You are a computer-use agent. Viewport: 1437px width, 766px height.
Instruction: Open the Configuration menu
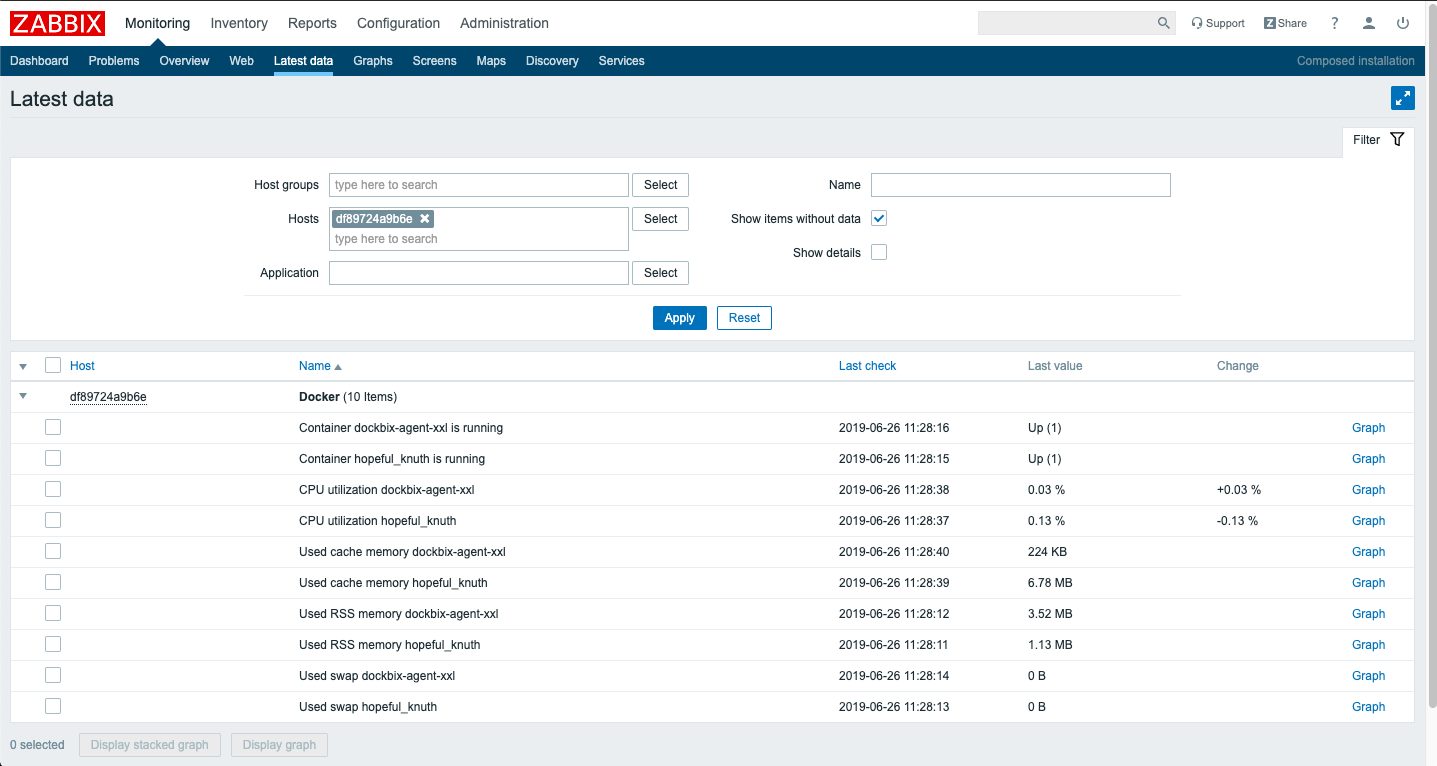pyautogui.click(x=398, y=22)
